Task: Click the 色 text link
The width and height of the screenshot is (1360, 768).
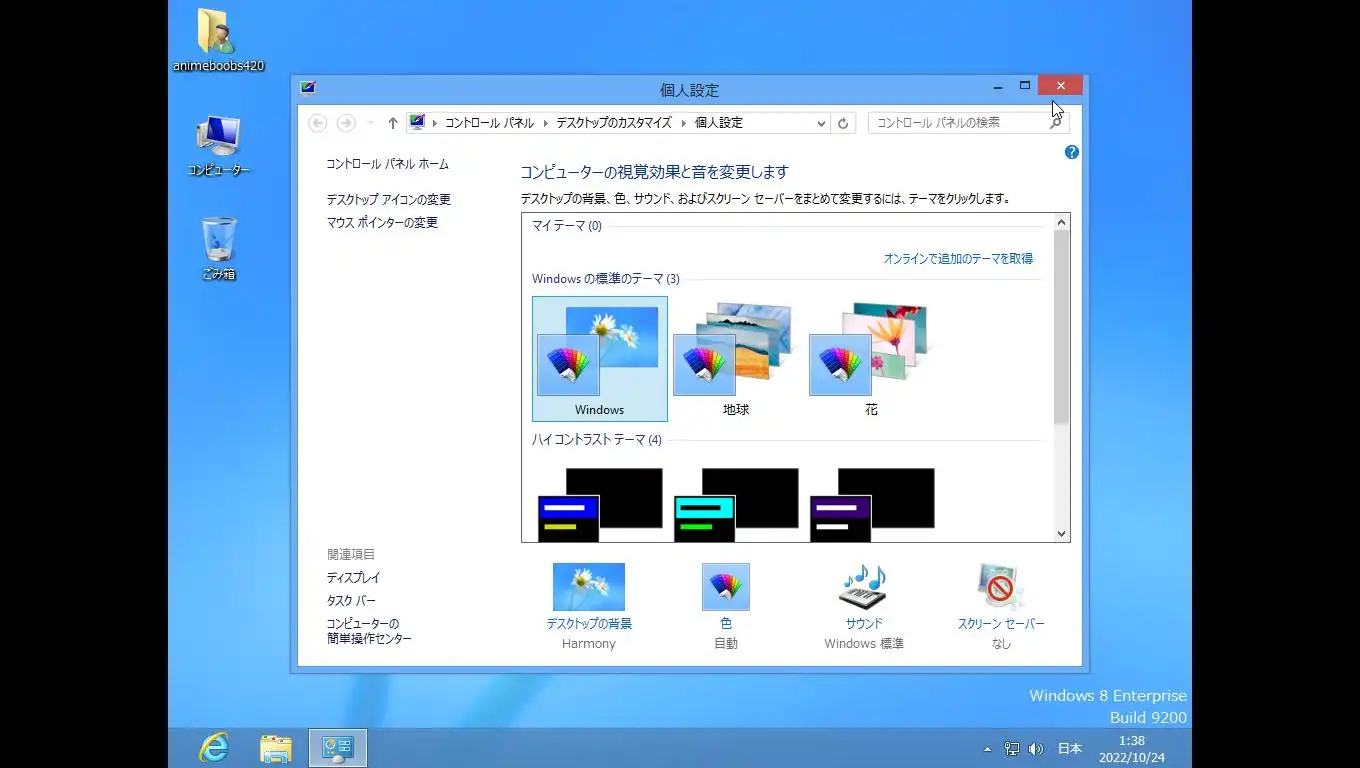Action: tap(726, 624)
